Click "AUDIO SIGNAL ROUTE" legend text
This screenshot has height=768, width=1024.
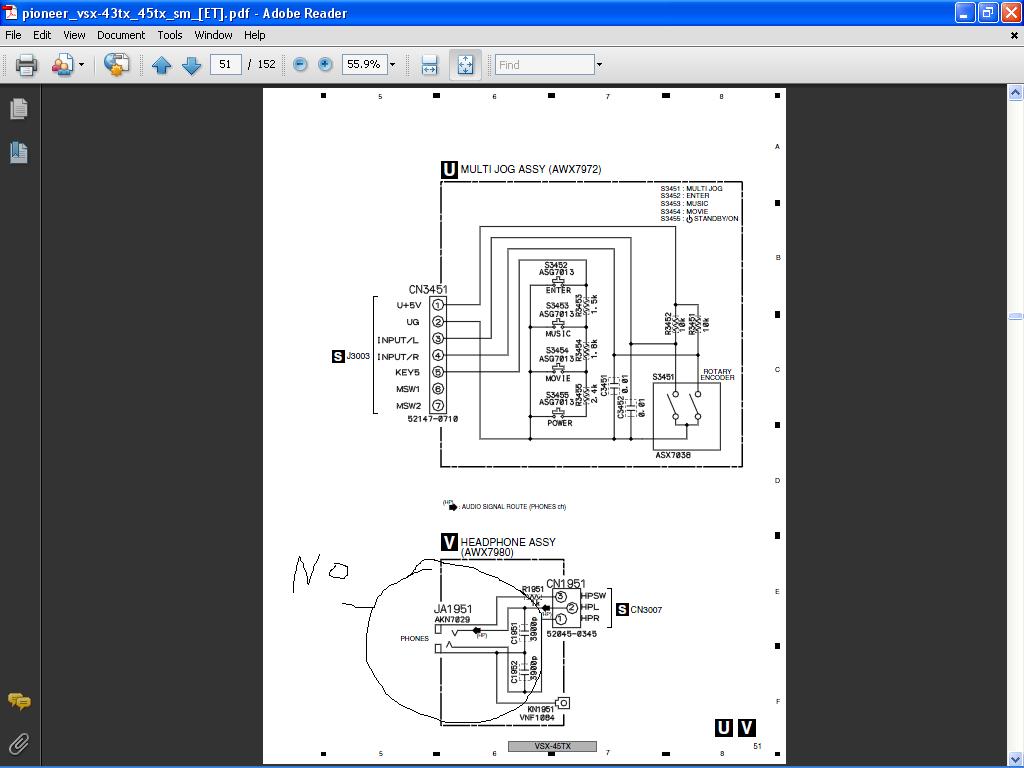click(x=513, y=507)
